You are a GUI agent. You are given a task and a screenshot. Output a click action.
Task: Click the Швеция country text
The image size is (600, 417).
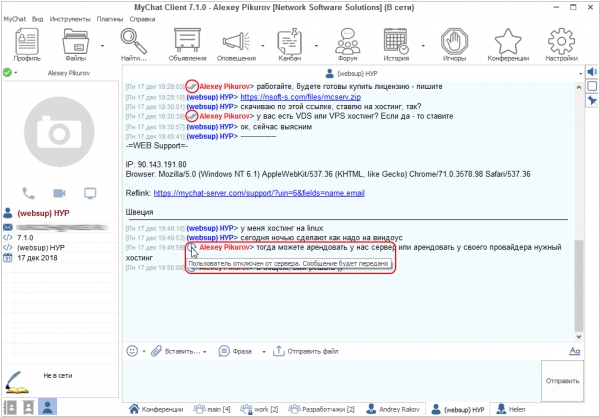139,212
